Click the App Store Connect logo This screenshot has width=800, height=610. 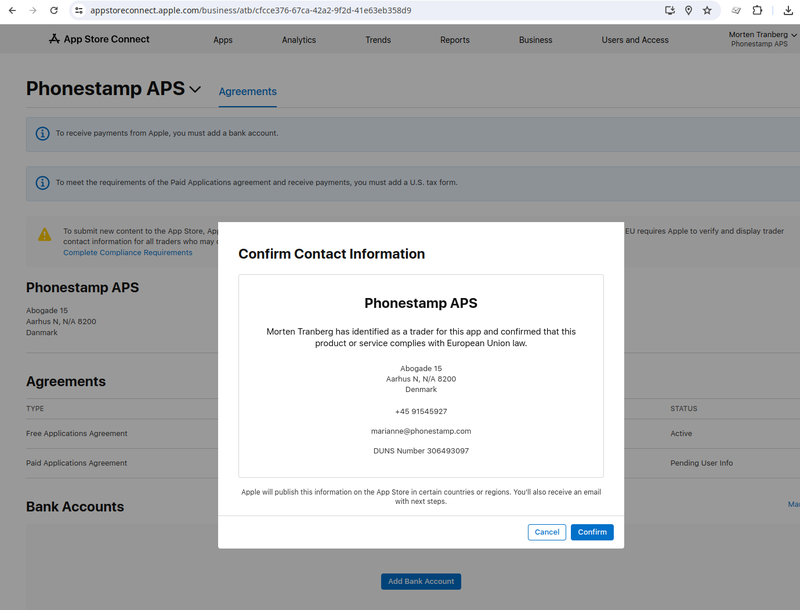tap(99, 39)
